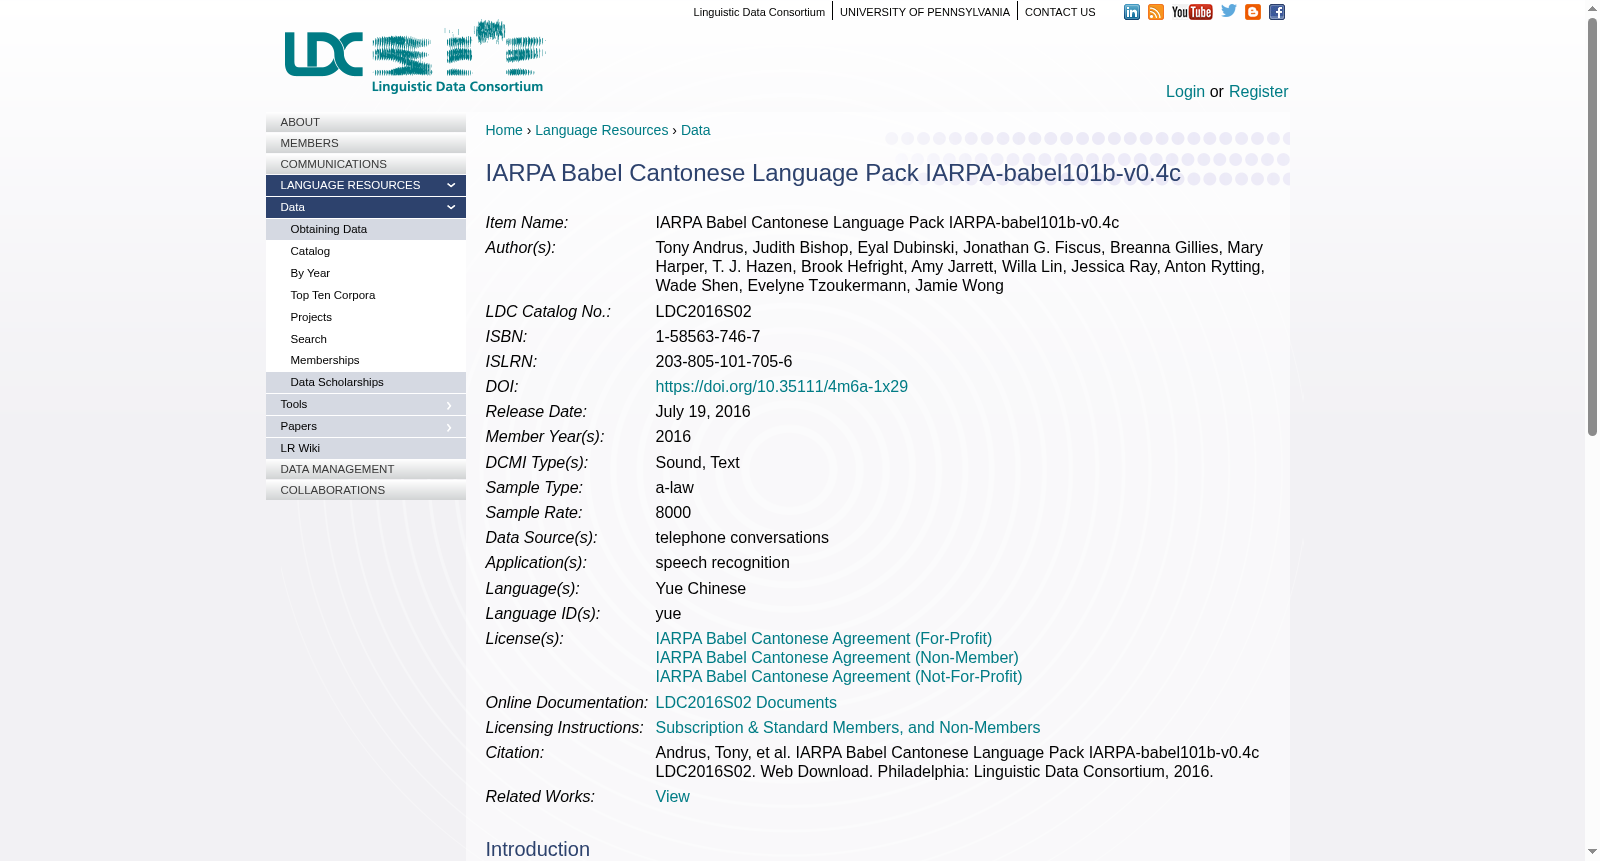
Task: Select Catalog in sidebar
Action: pyautogui.click(x=366, y=251)
